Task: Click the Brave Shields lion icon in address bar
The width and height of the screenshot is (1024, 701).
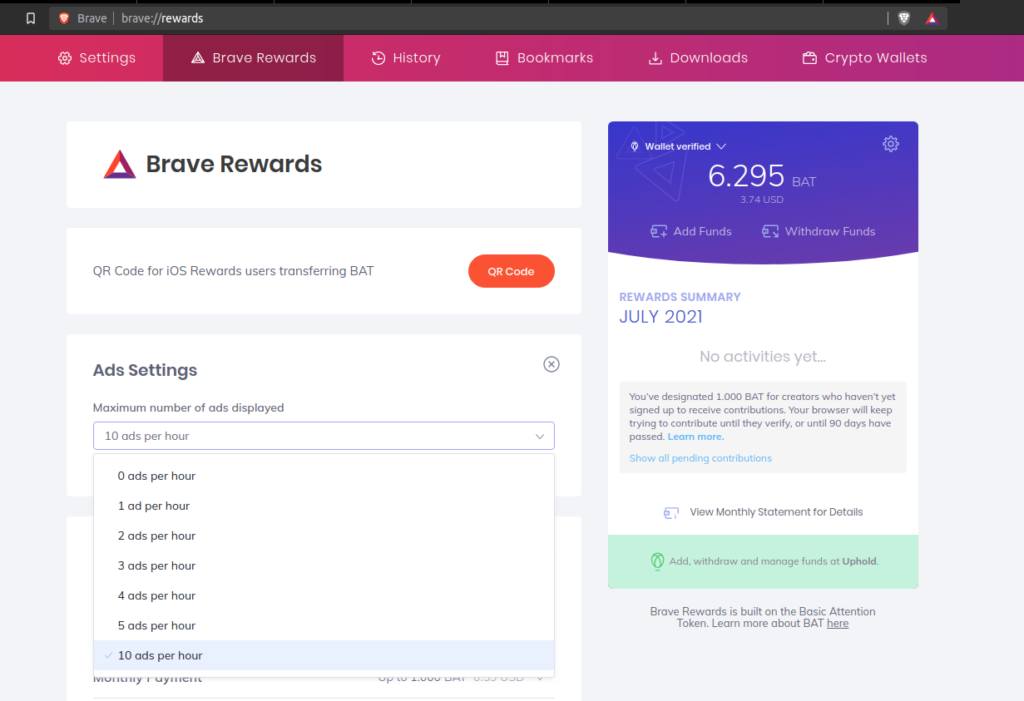Action: pyautogui.click(x=904, y=18)
